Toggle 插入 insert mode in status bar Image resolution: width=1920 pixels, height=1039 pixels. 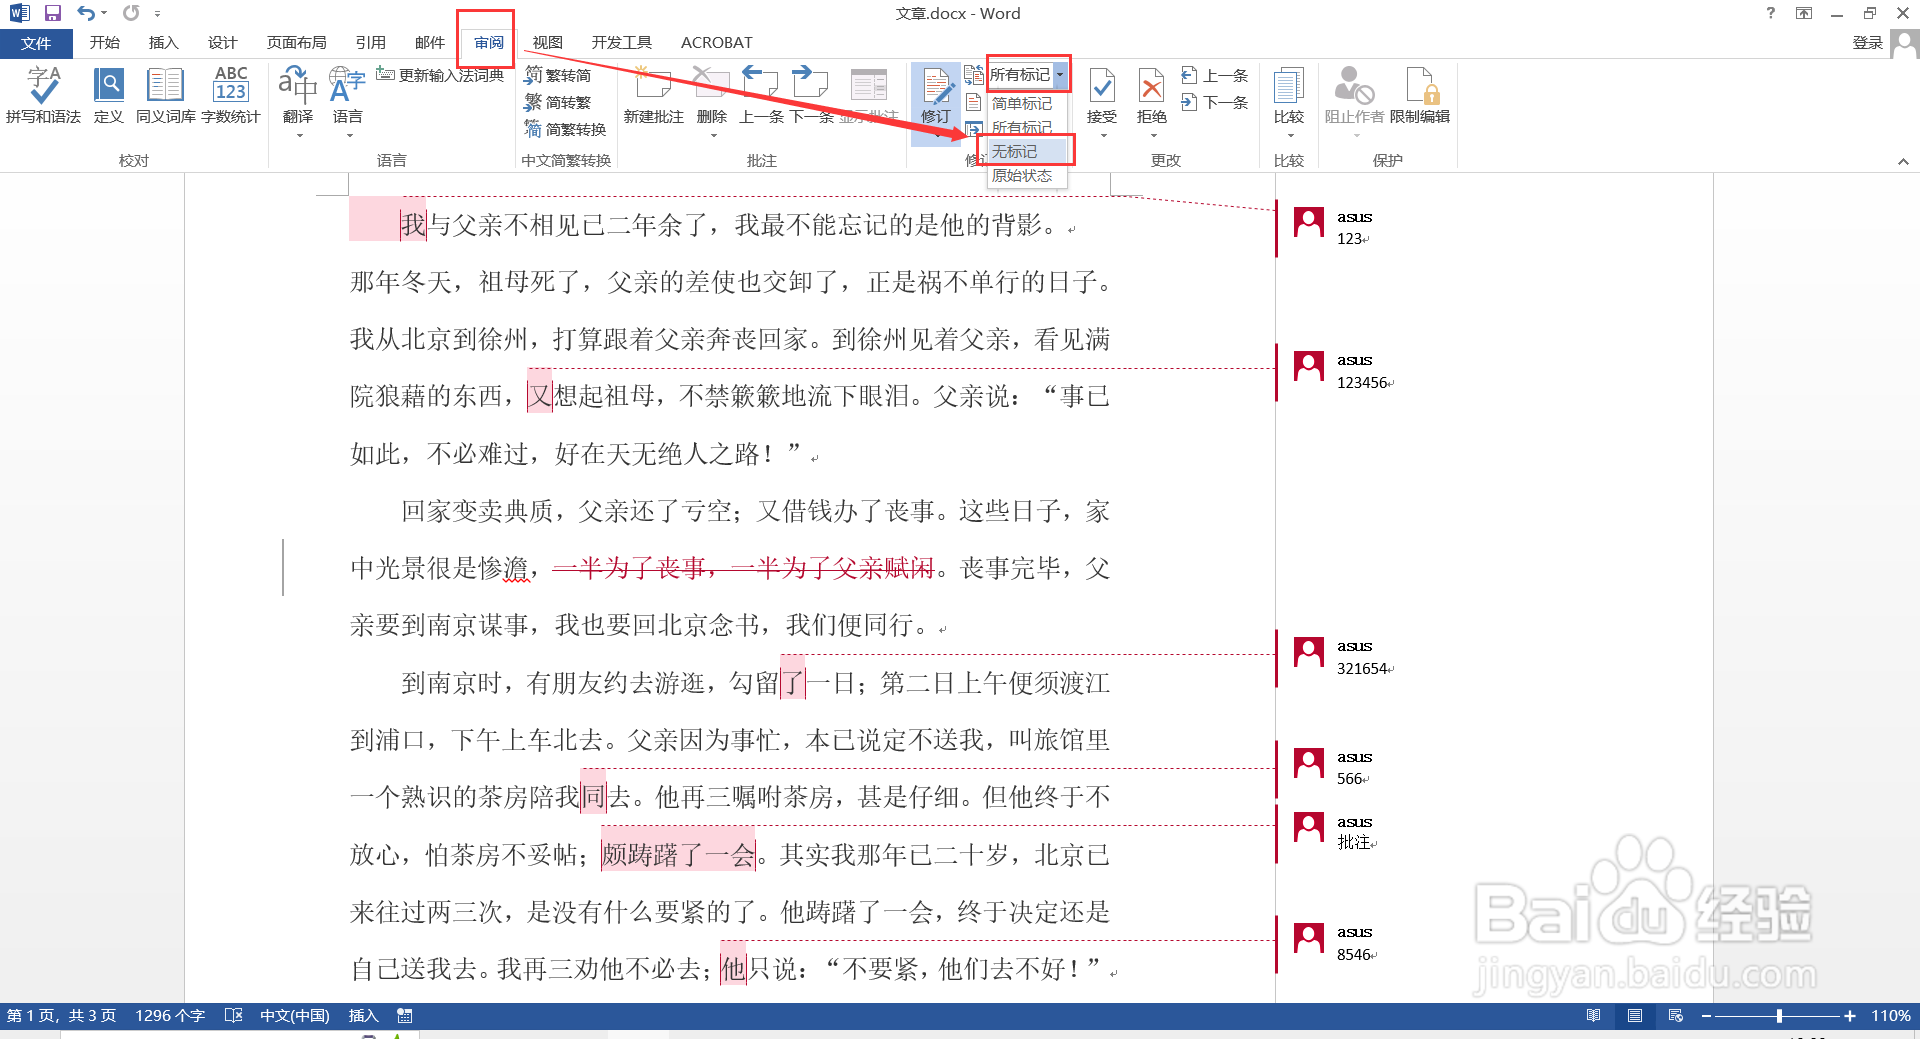(x=363, y=1015)
